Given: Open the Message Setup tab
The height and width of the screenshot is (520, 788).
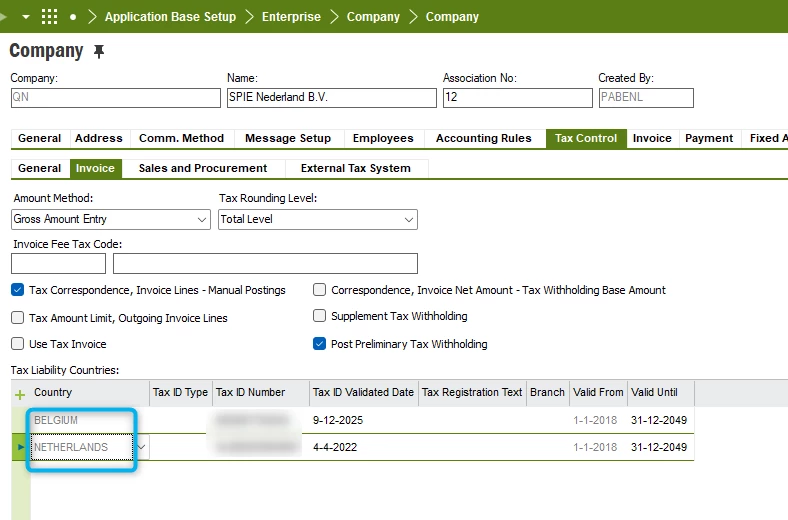Looking at the screenshot, I should [x=288, y=138].
